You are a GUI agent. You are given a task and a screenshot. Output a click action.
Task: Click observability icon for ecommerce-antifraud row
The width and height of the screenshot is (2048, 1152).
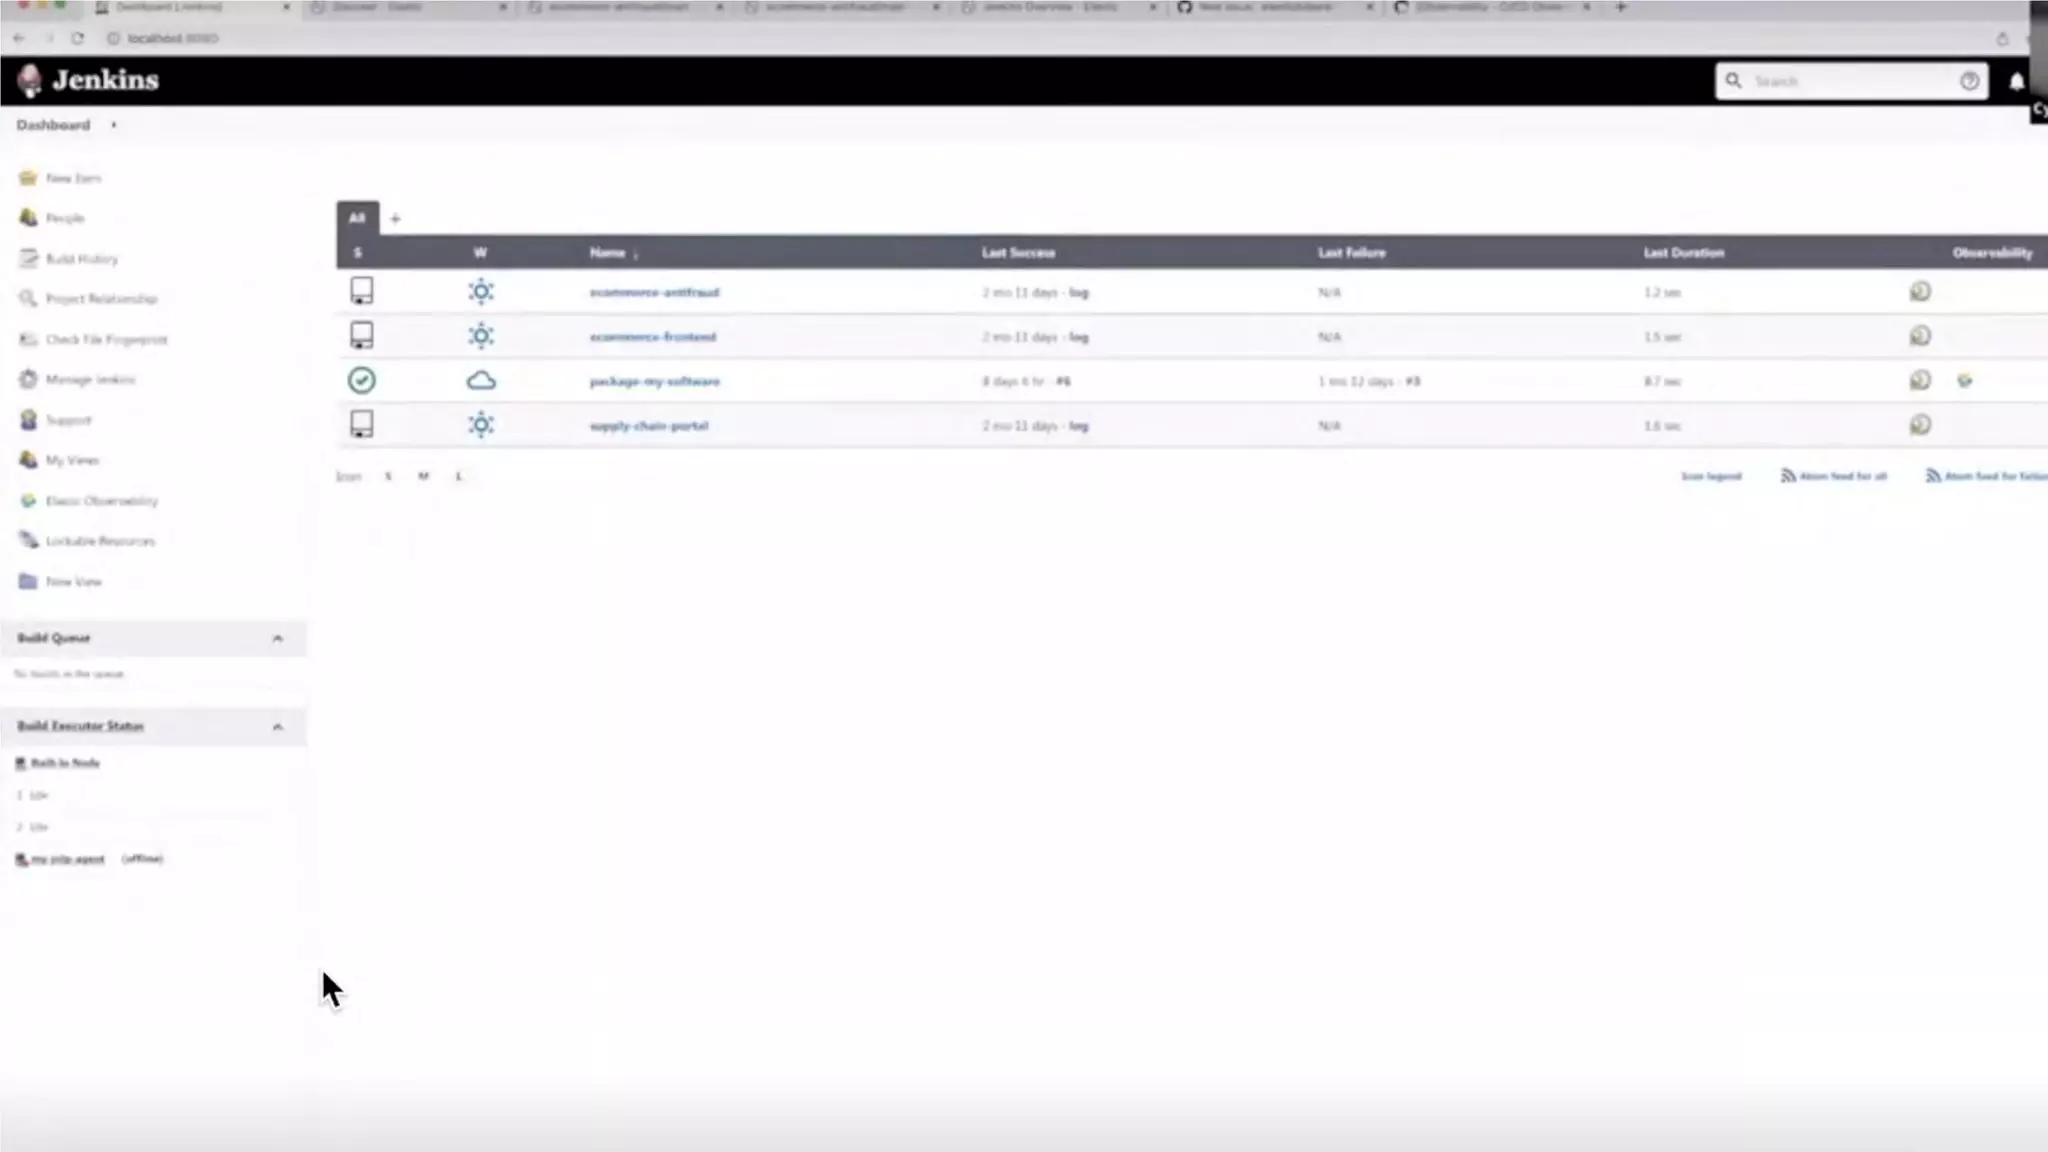(1919, 292)
